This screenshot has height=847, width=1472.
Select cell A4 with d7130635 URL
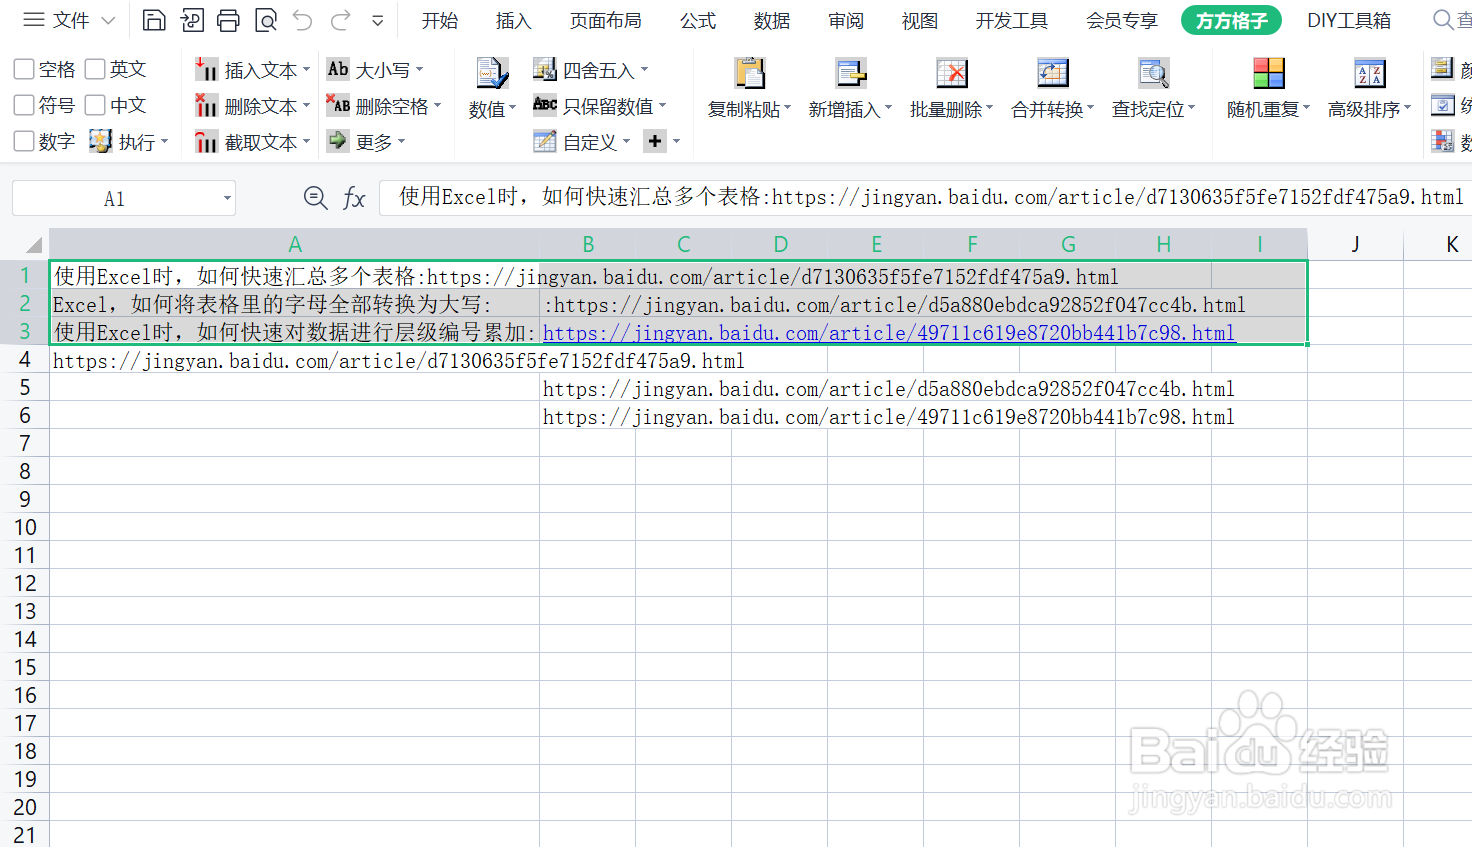tap(294, 361)
